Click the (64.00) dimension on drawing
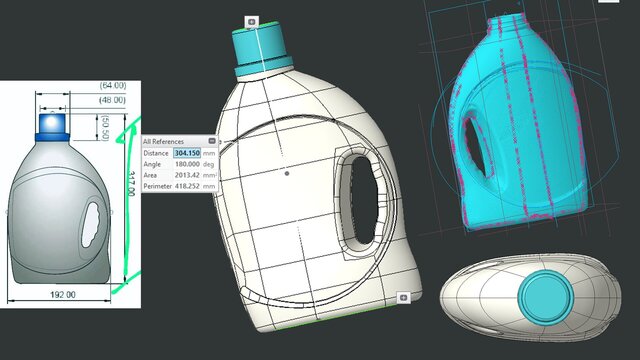Image resolution: width=640 pixels, height=360 pixels. (x=113, y=85)
